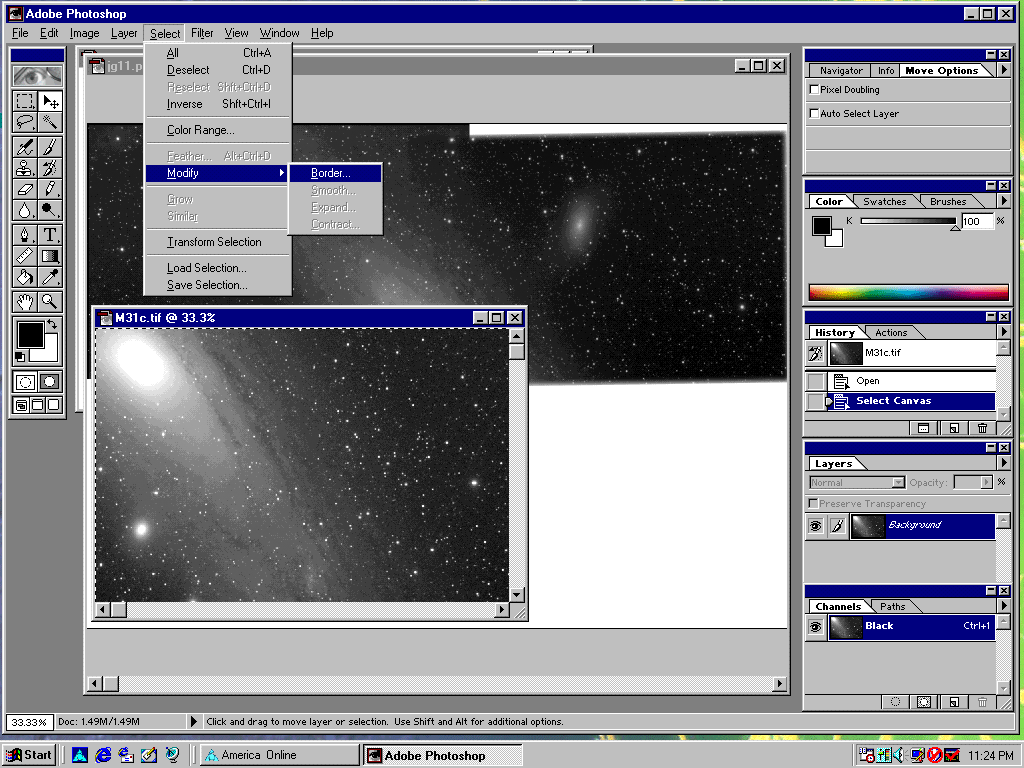This screenshot has height=768, width=1024.
Task: Click the Adobe Photoshop taskbar button
Action: (x=443, y=755)
